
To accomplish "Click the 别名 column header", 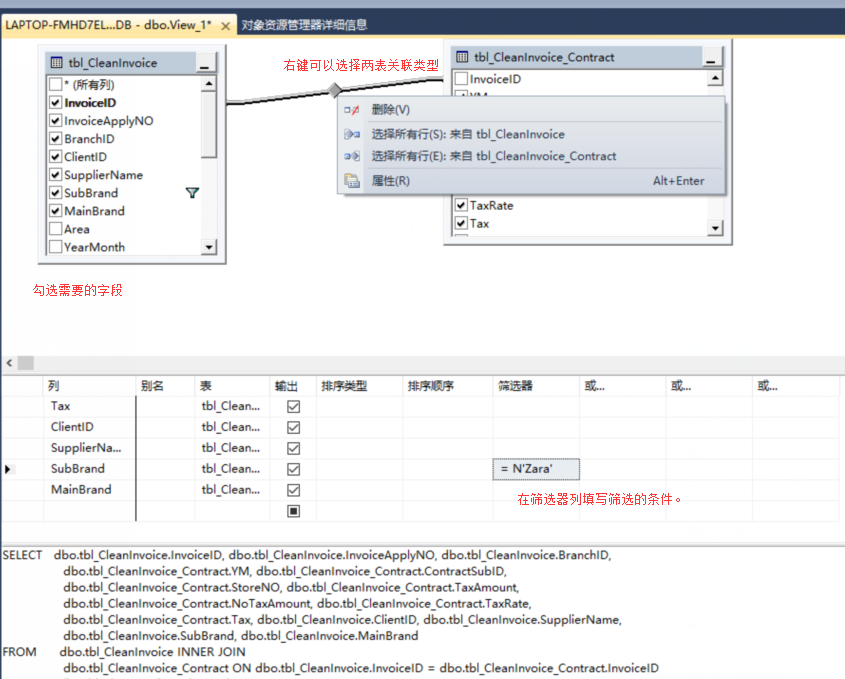I will pos(165,386).
